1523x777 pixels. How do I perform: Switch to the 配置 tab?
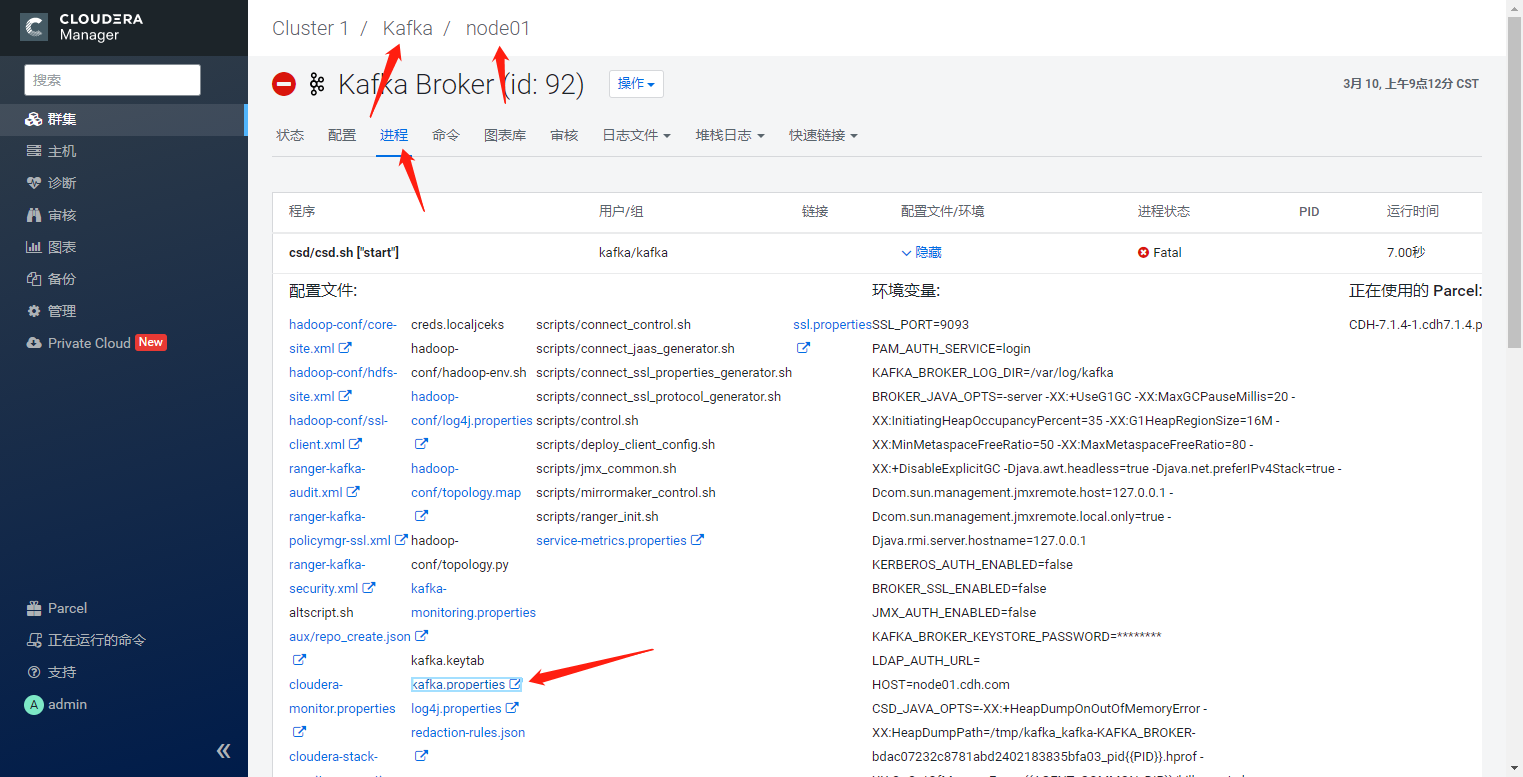pyautogui.click(x=342, y=135)
